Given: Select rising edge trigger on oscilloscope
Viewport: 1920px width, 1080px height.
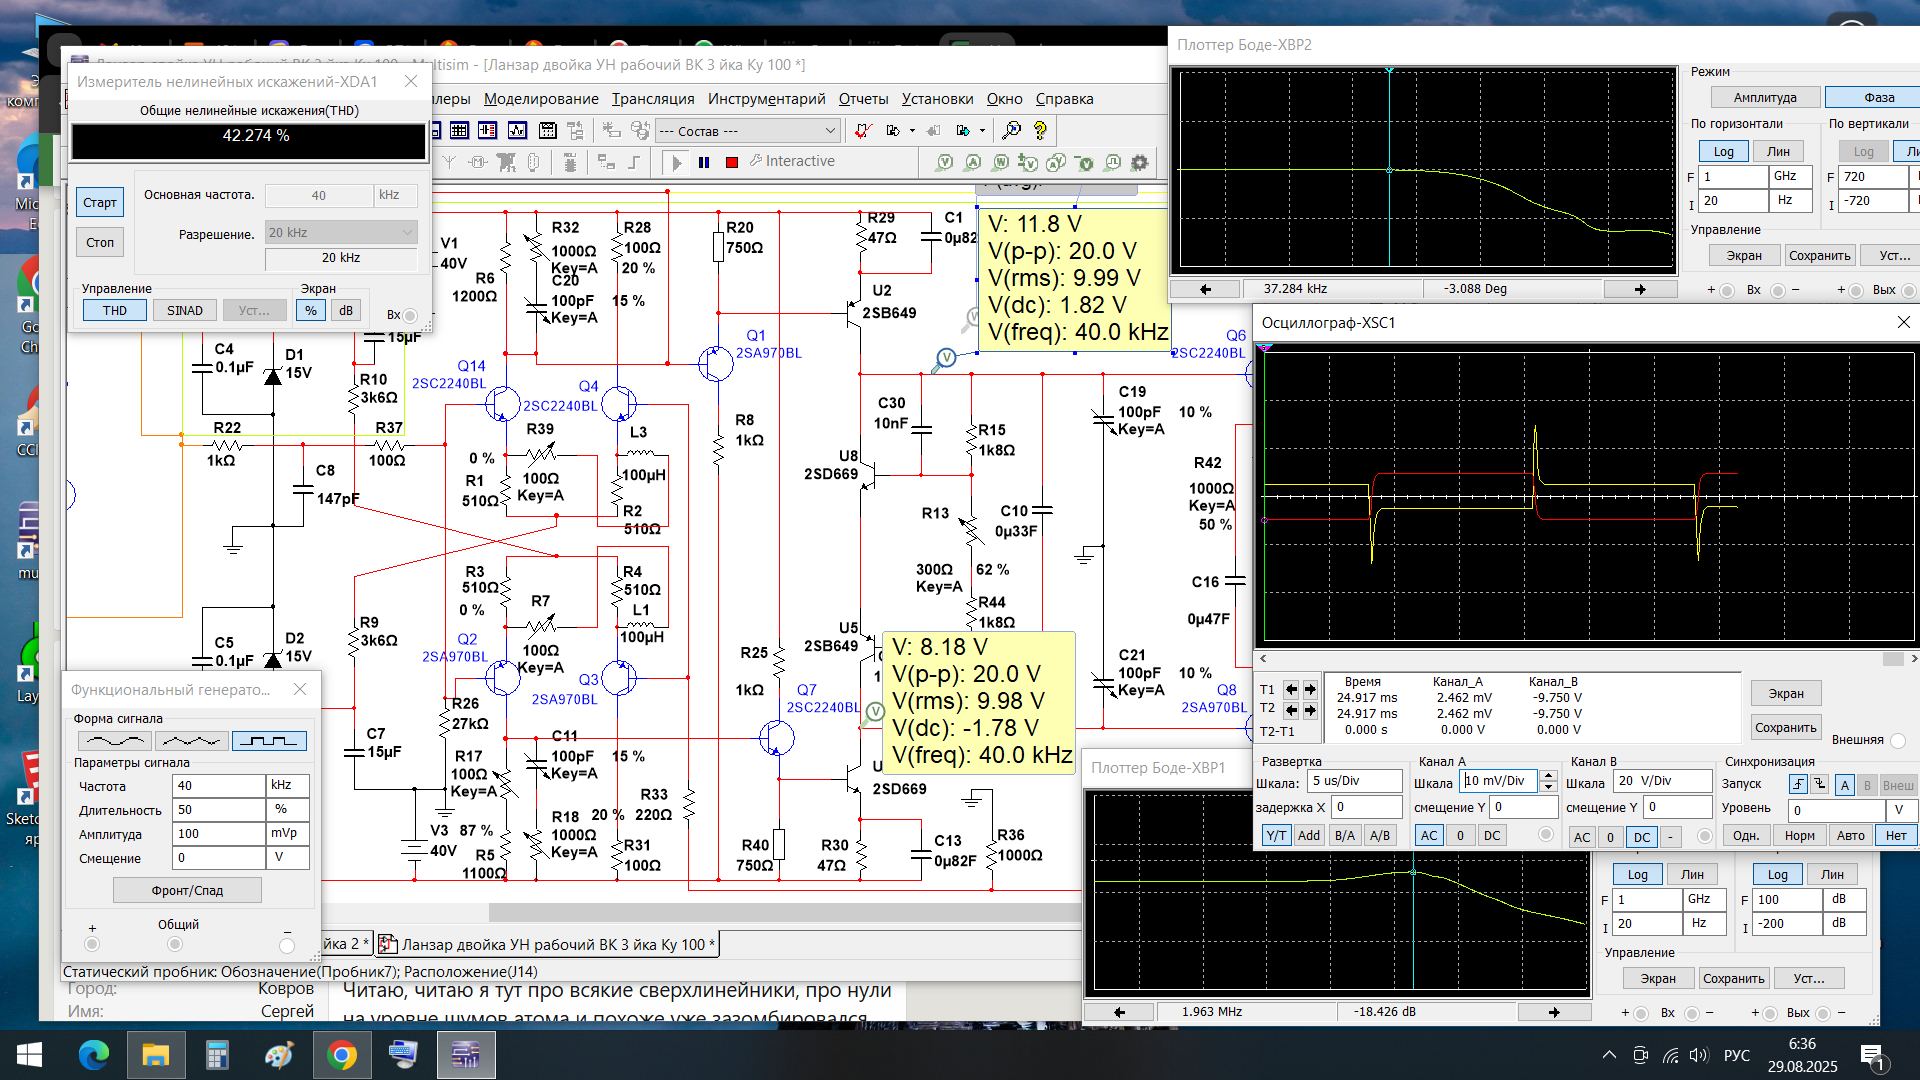Looking at the screenshot, I should [x=1799, y=784].
